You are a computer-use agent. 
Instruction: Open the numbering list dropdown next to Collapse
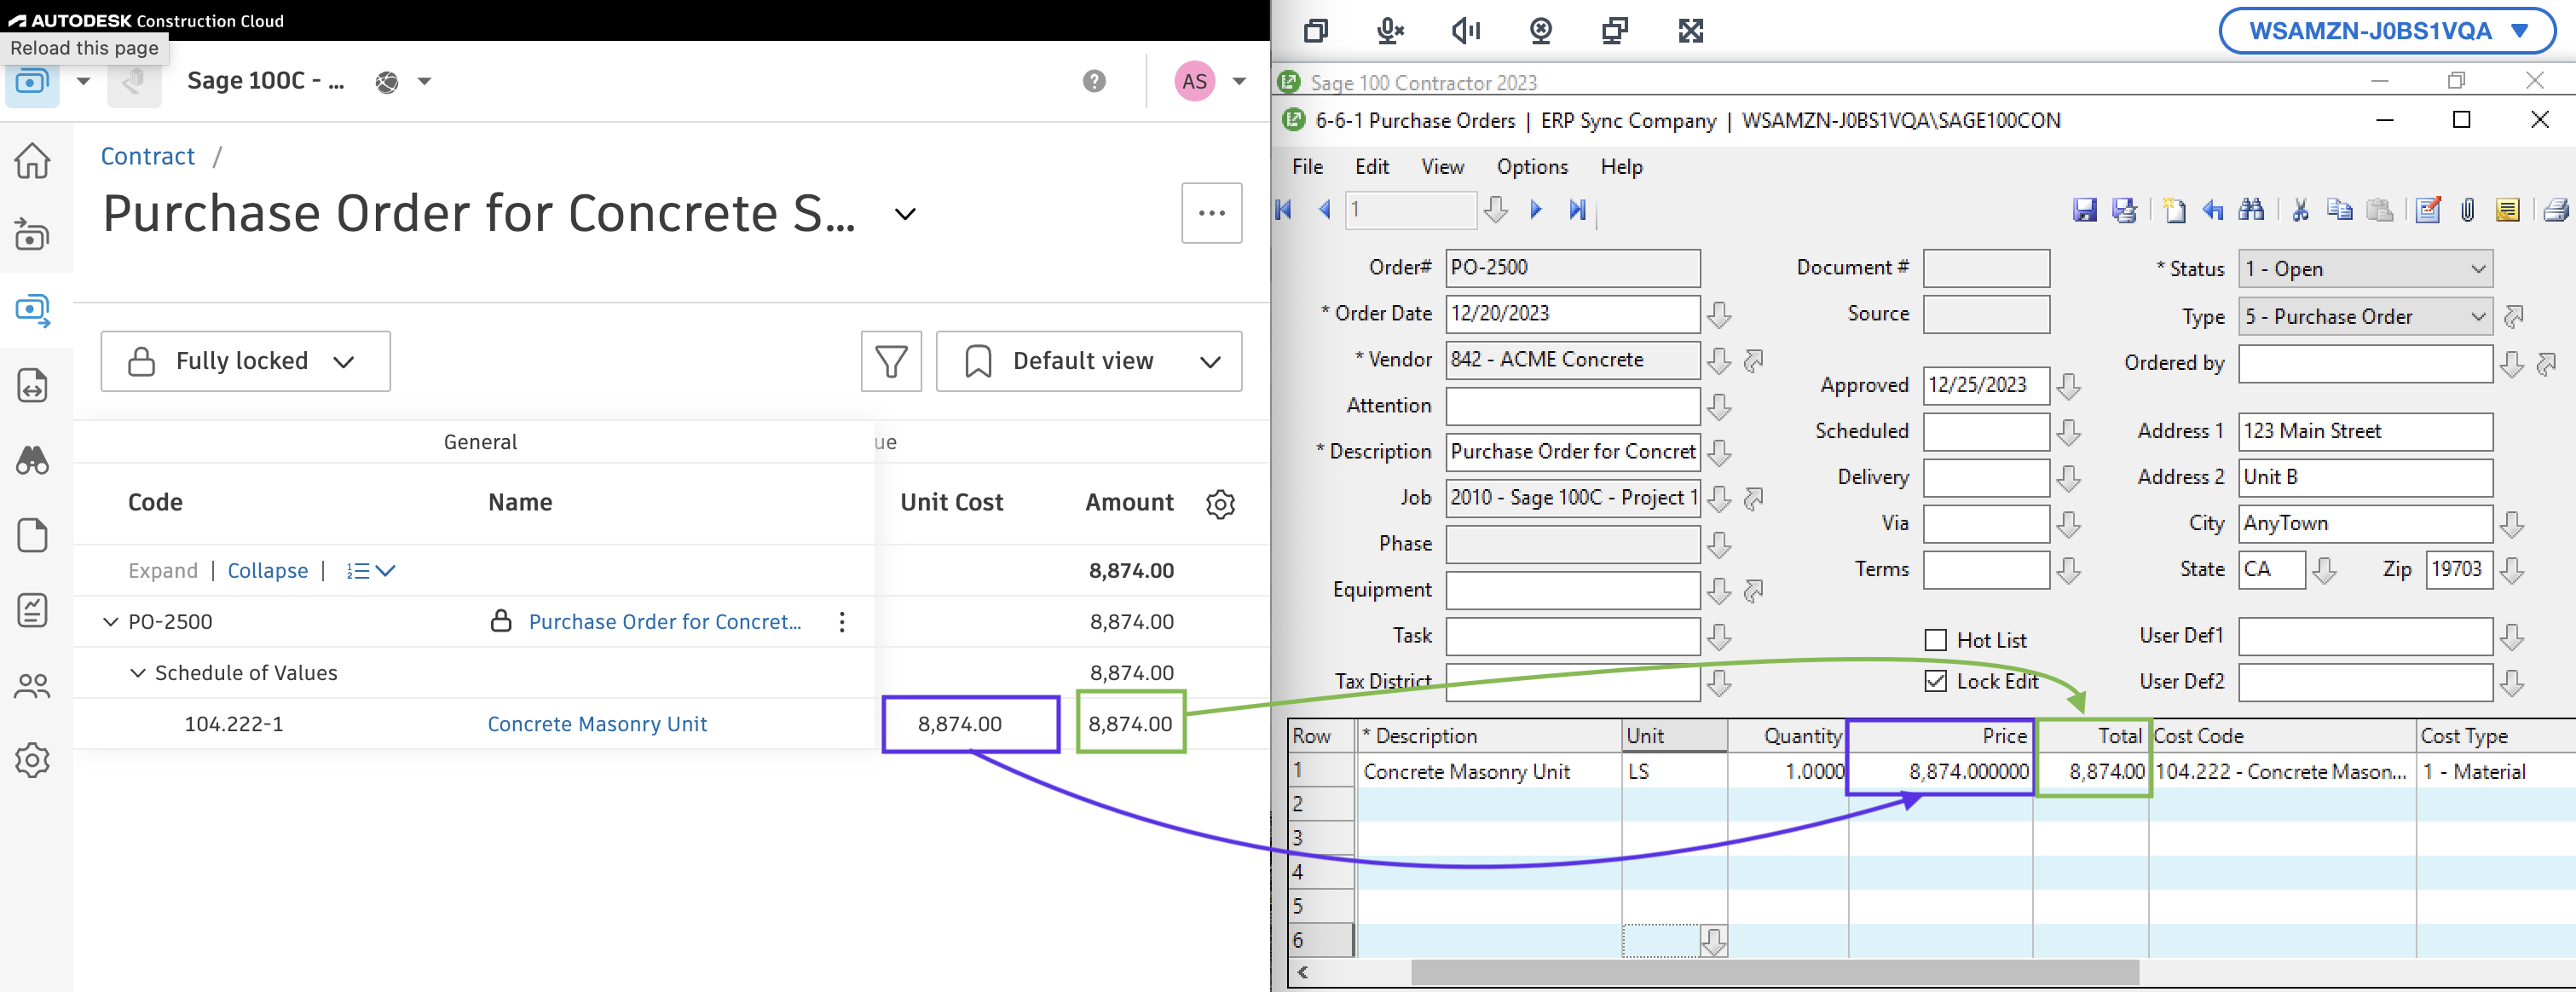tap(371, 571)
